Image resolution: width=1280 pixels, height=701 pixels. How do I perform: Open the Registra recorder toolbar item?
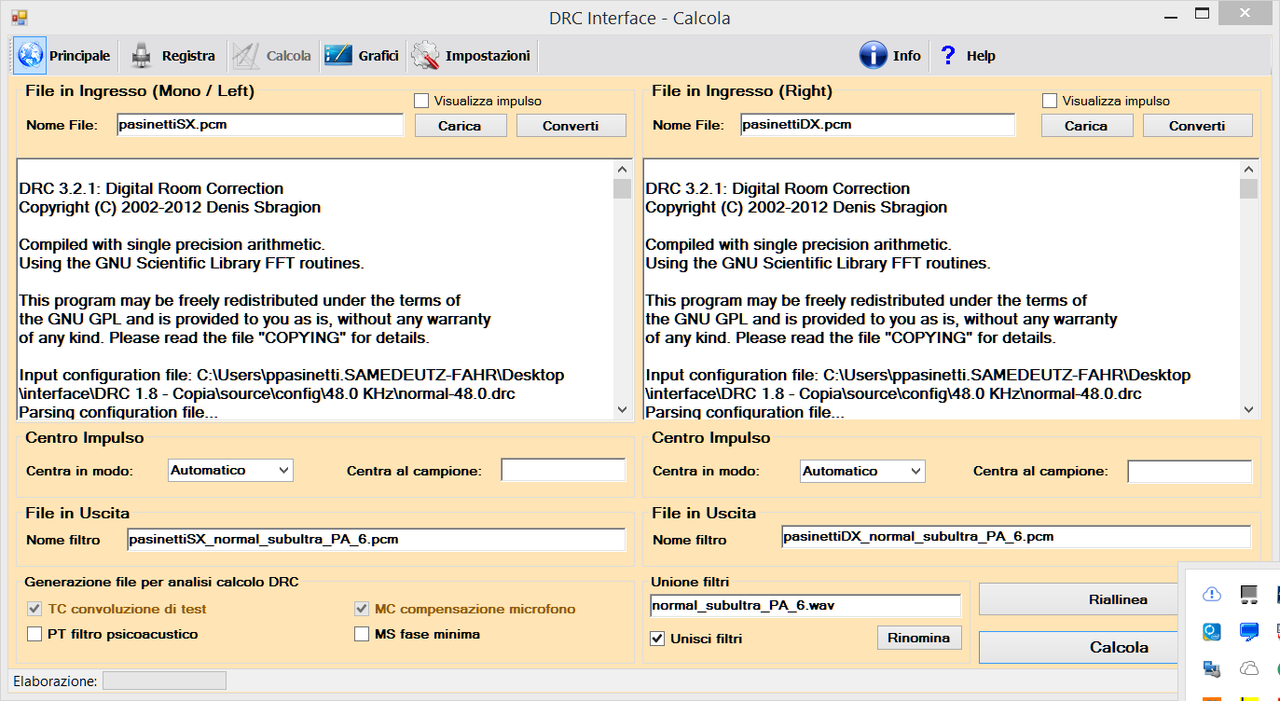[x=173, y=56]
